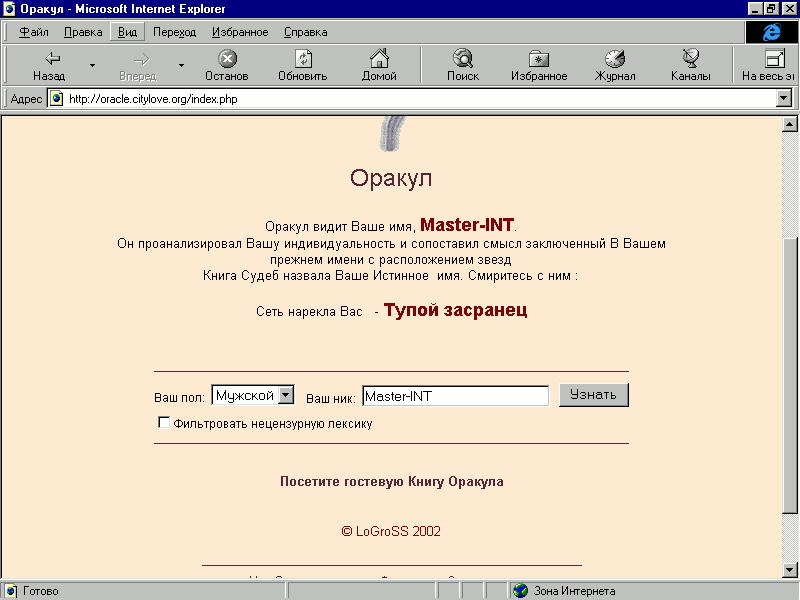The width and height of the screenshot is (800, 600).
Task: Open Избранное favorites toolbar icon
Action: 539,60
